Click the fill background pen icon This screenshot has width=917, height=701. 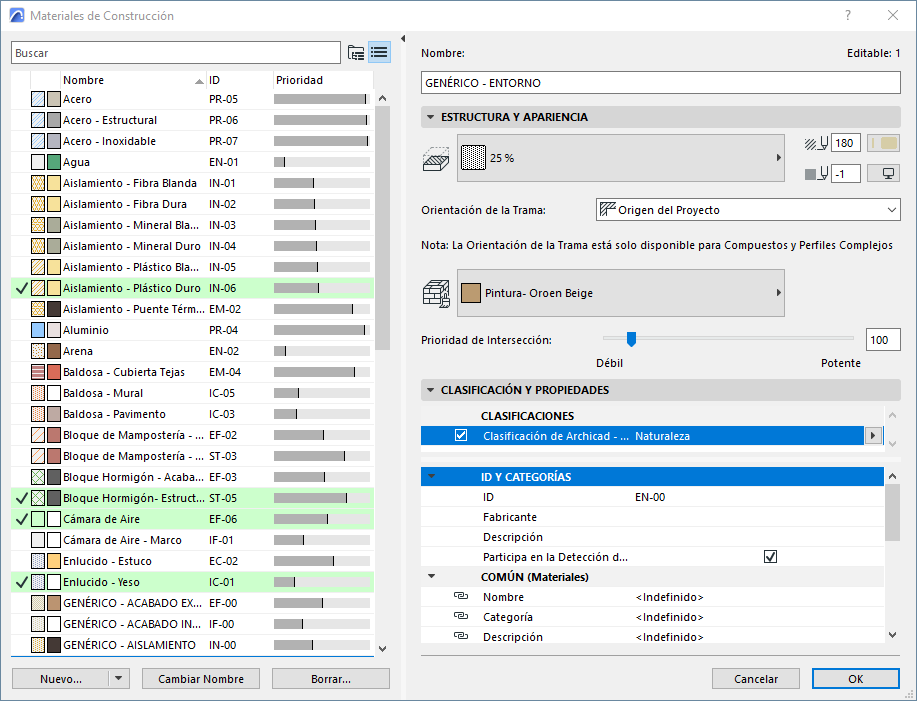816,173
